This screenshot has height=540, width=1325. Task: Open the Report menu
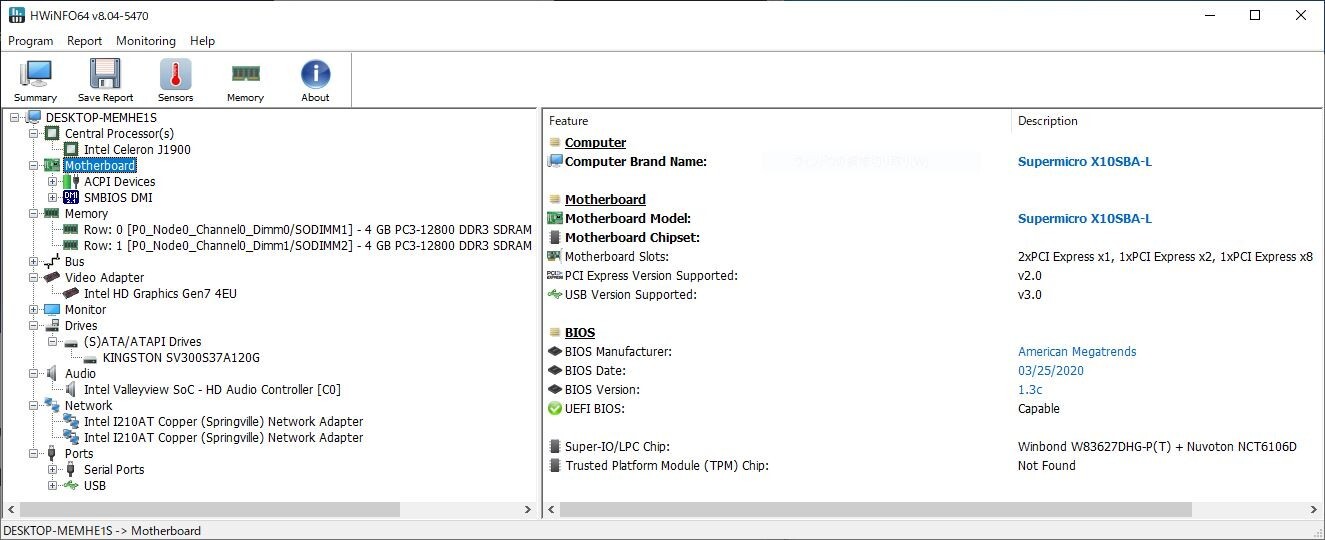point(85,41)
